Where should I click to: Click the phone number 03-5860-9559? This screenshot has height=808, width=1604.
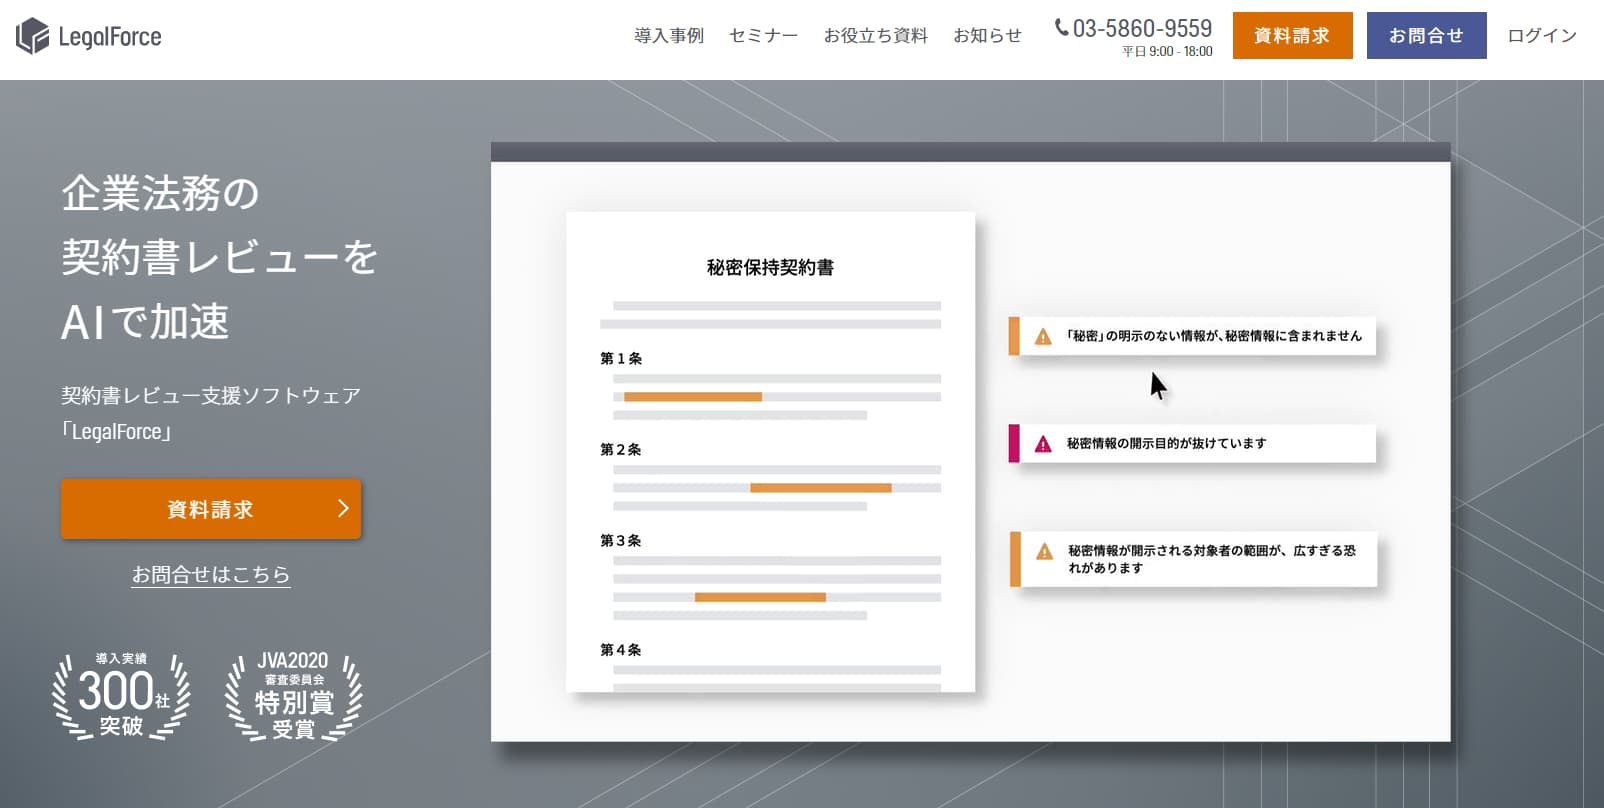[x=1142, y=28]
